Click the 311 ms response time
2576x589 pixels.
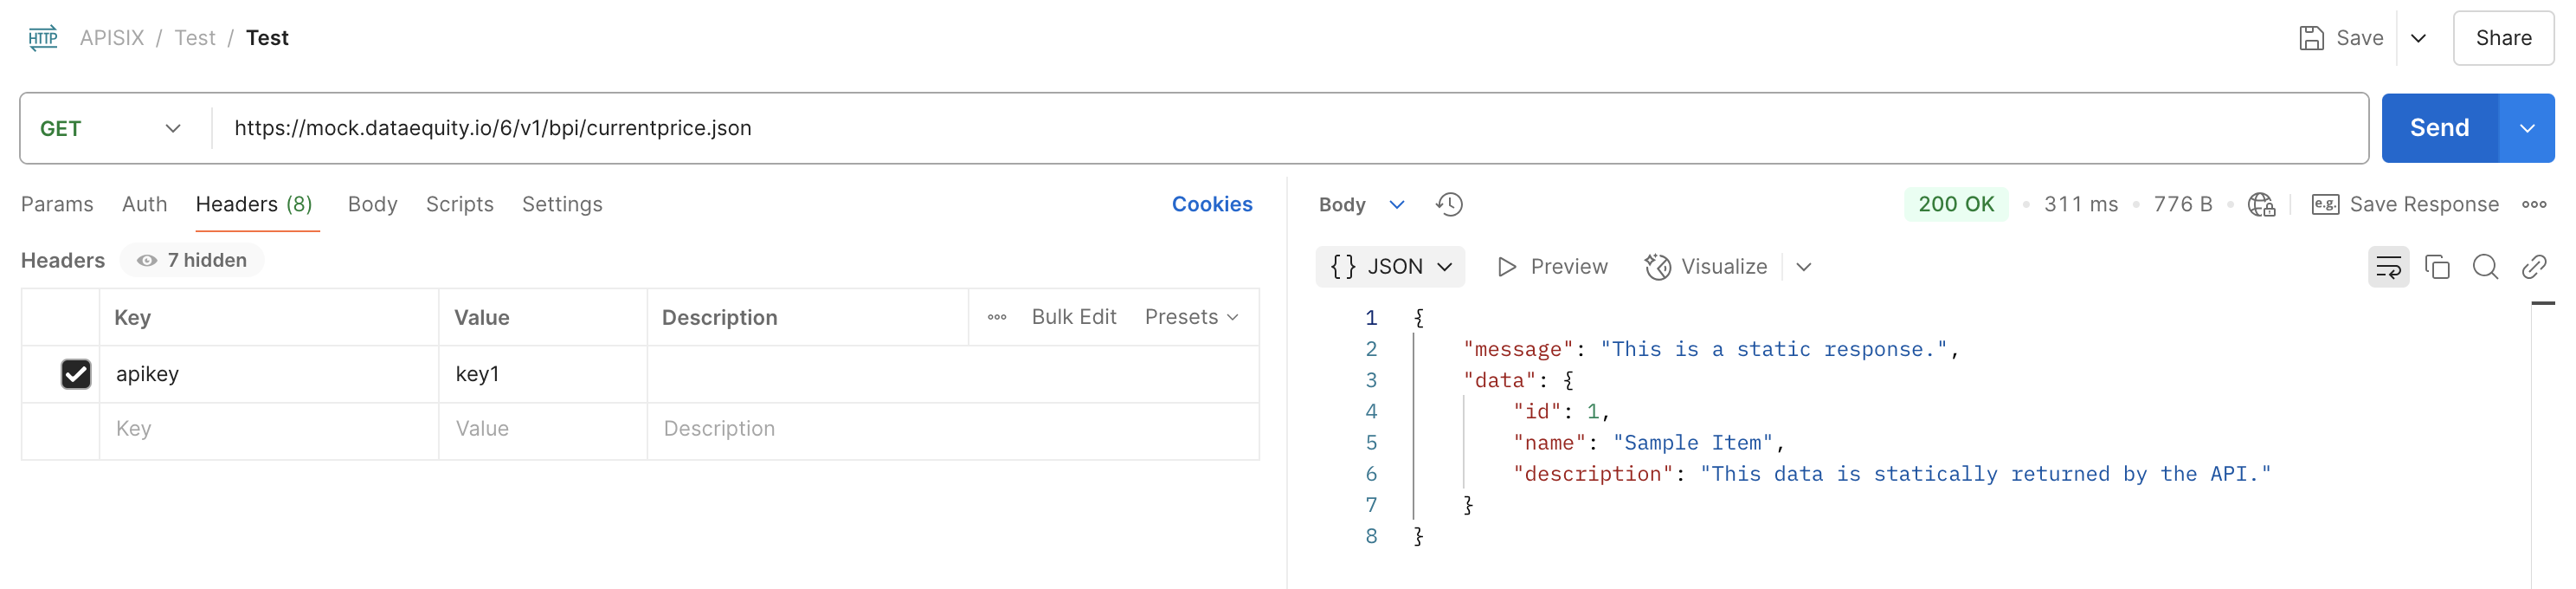(2080, 204)
